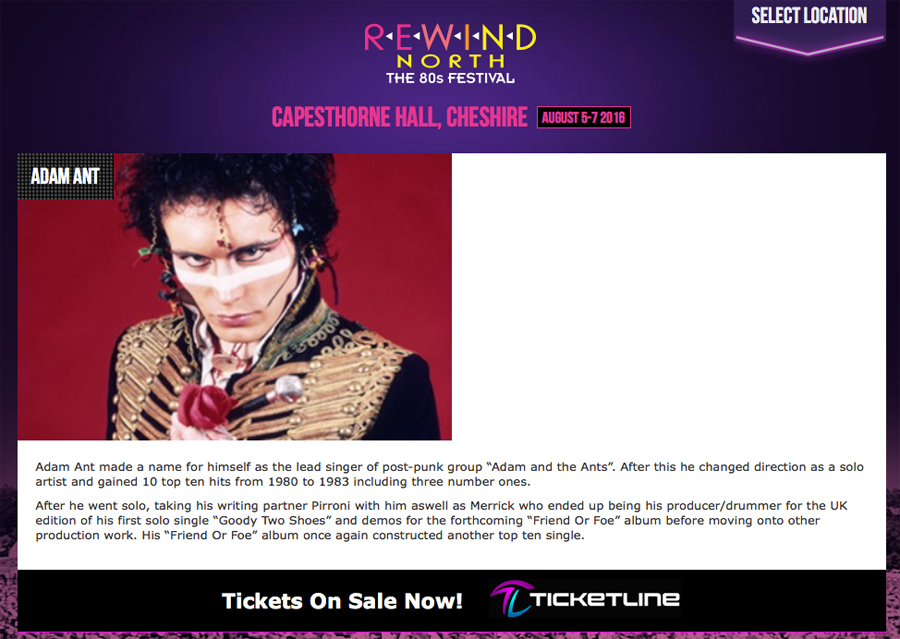This screenshot has height=639, width=900.
Task: Click the TICKETLINE wordmark text
Action: click(605, 599)
